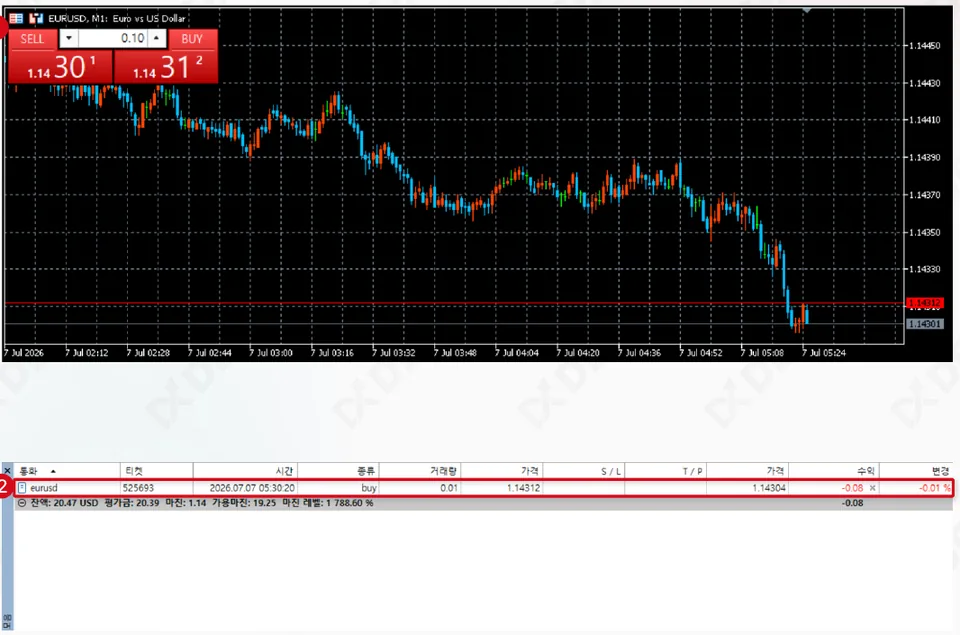Click the open time 2026.07.07 05:30:20
Image resolution: width=960 pixels, height=635 pixels.
(x=252, y=488)
